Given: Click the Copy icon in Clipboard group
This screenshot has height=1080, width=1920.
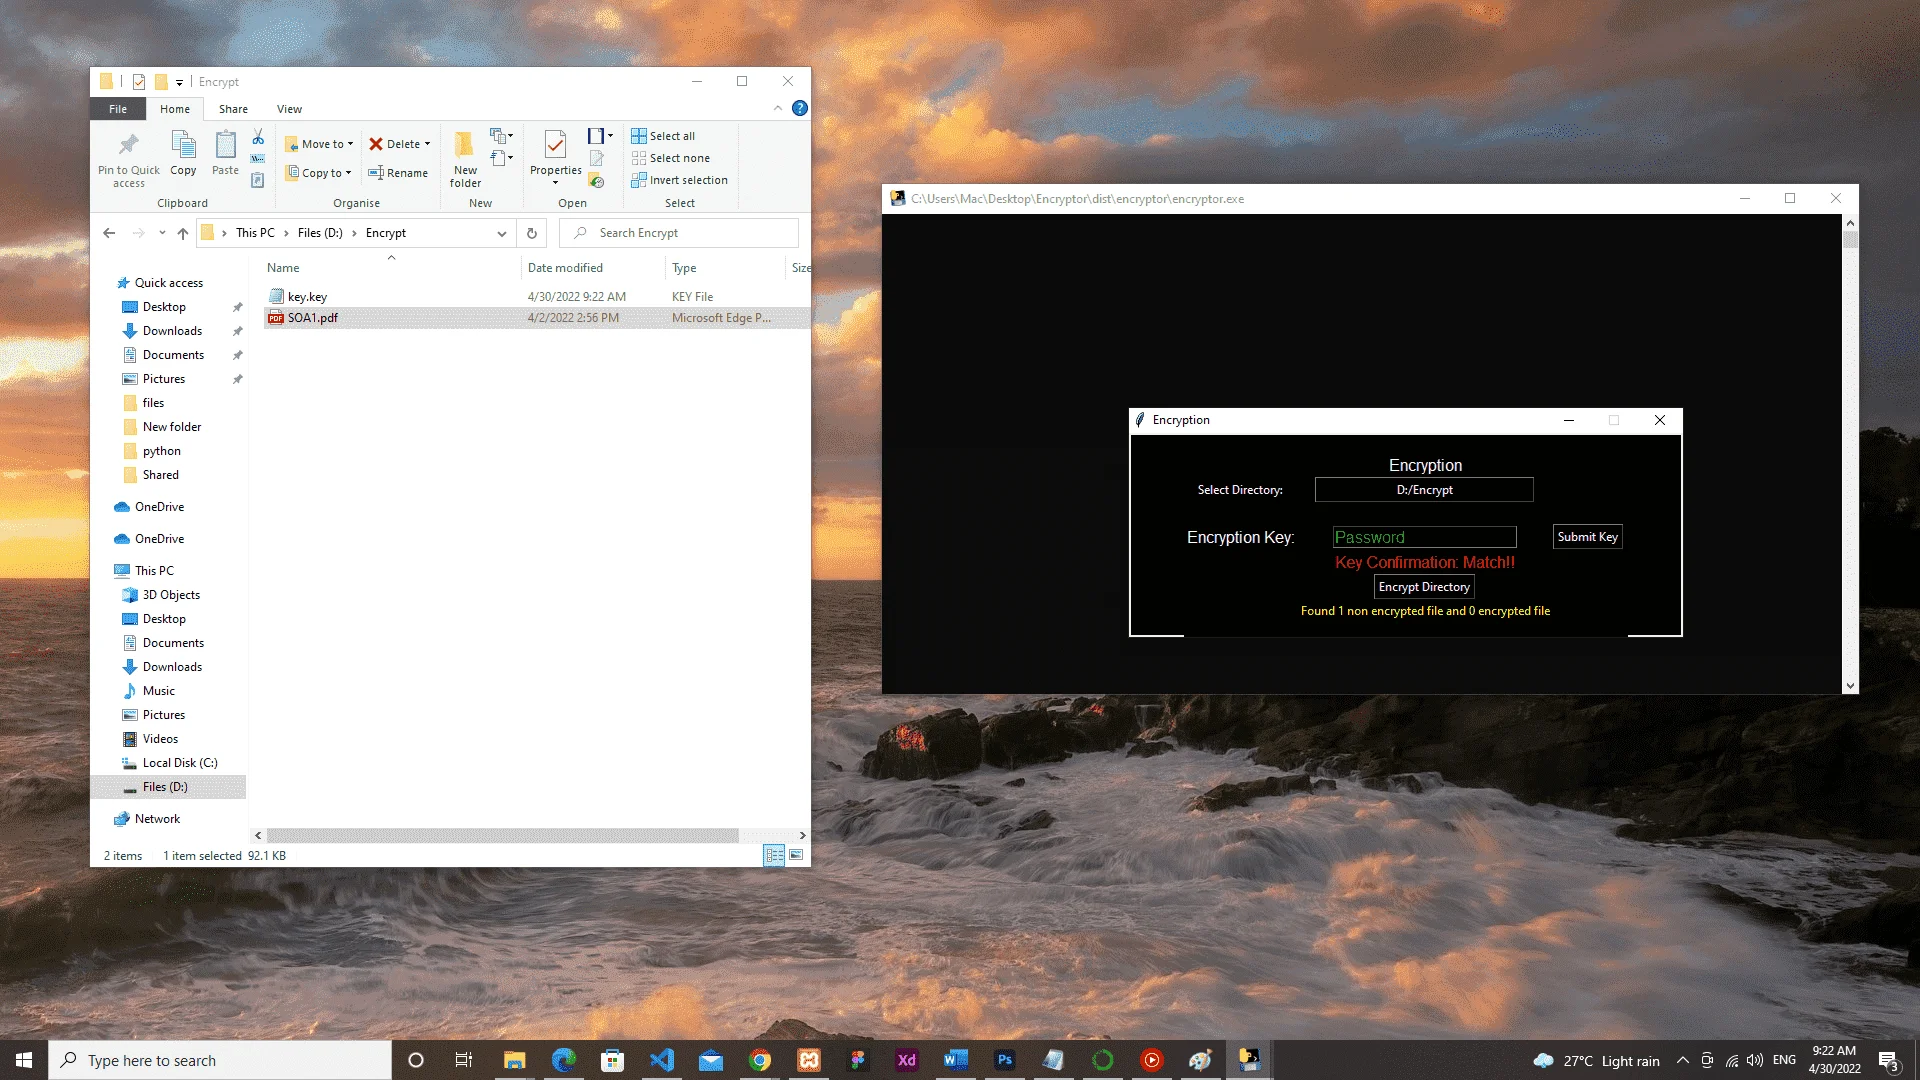Looking at the screenshot, I should click(x=183, y=153).
